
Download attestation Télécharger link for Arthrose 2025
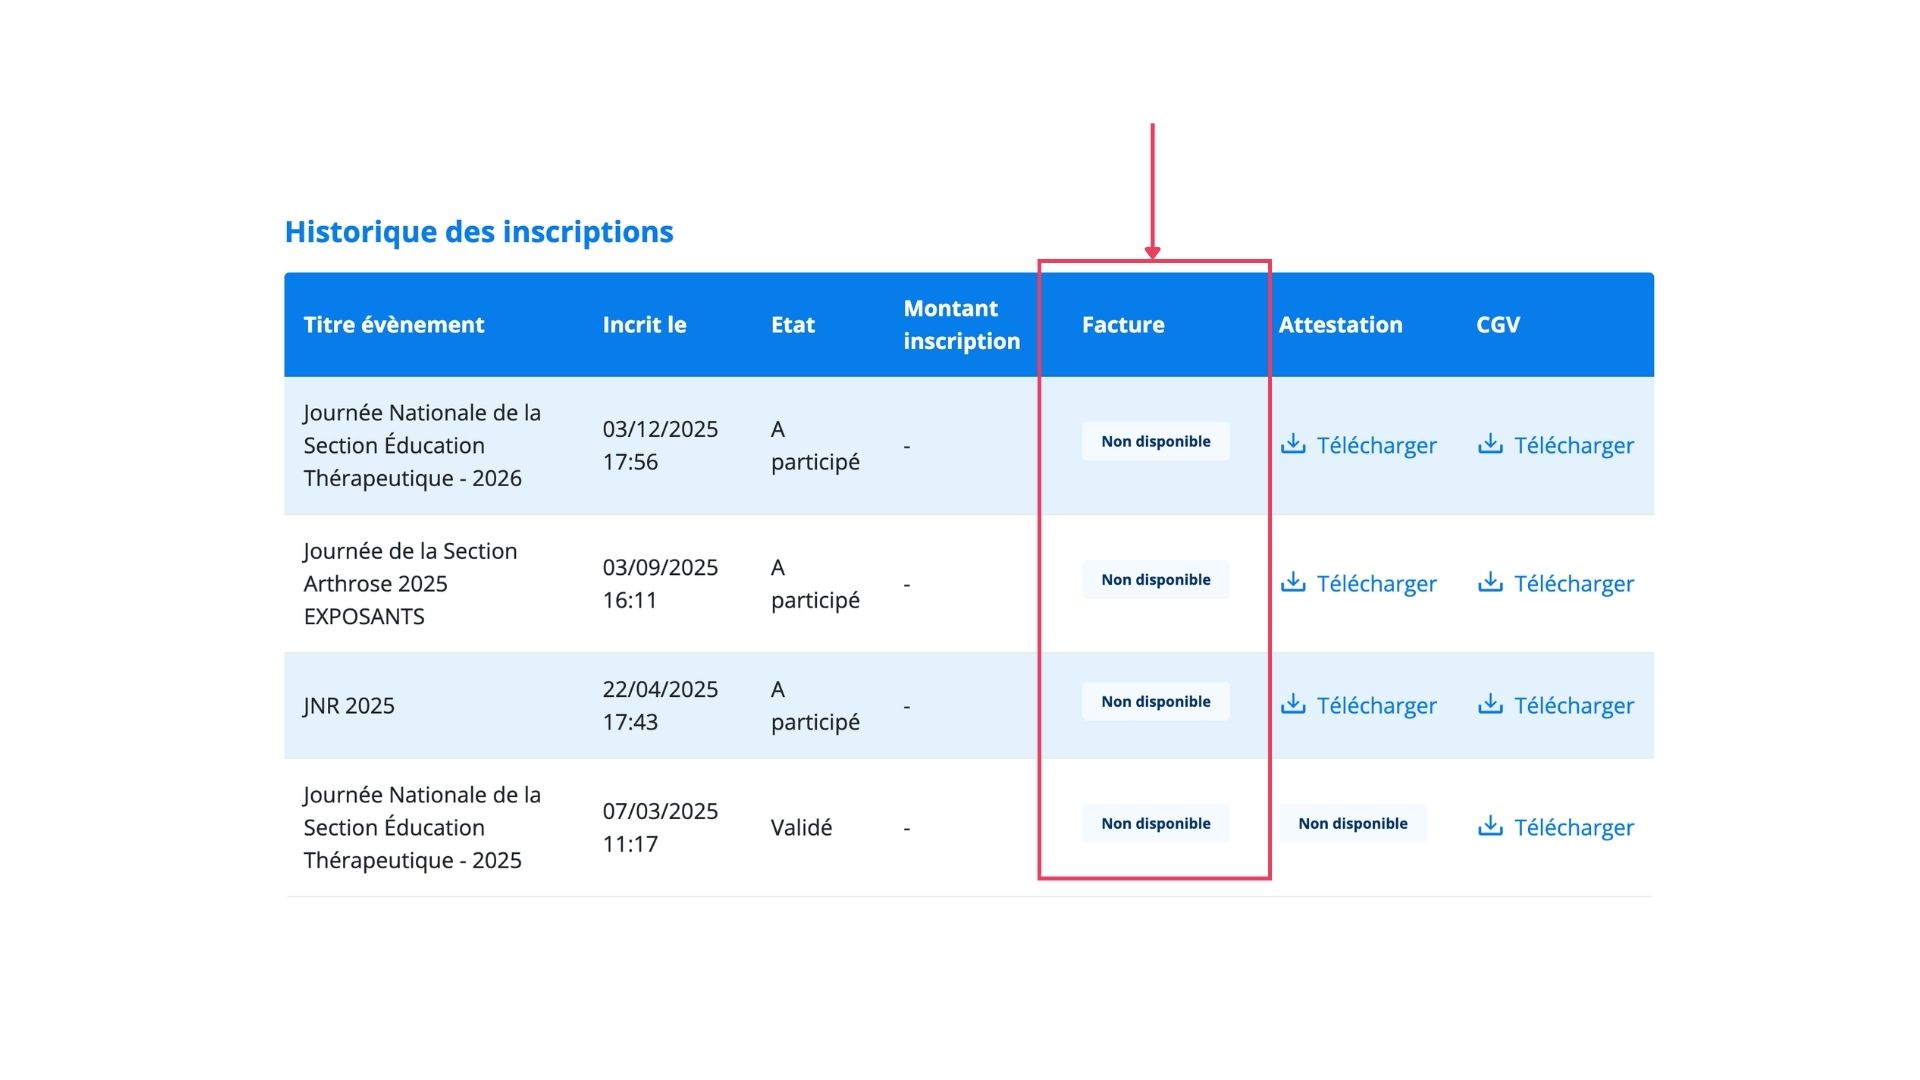click(1376, 583)
